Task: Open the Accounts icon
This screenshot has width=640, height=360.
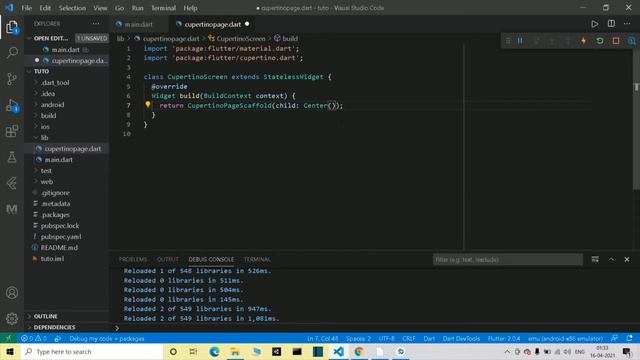Action: click(12, 293)
